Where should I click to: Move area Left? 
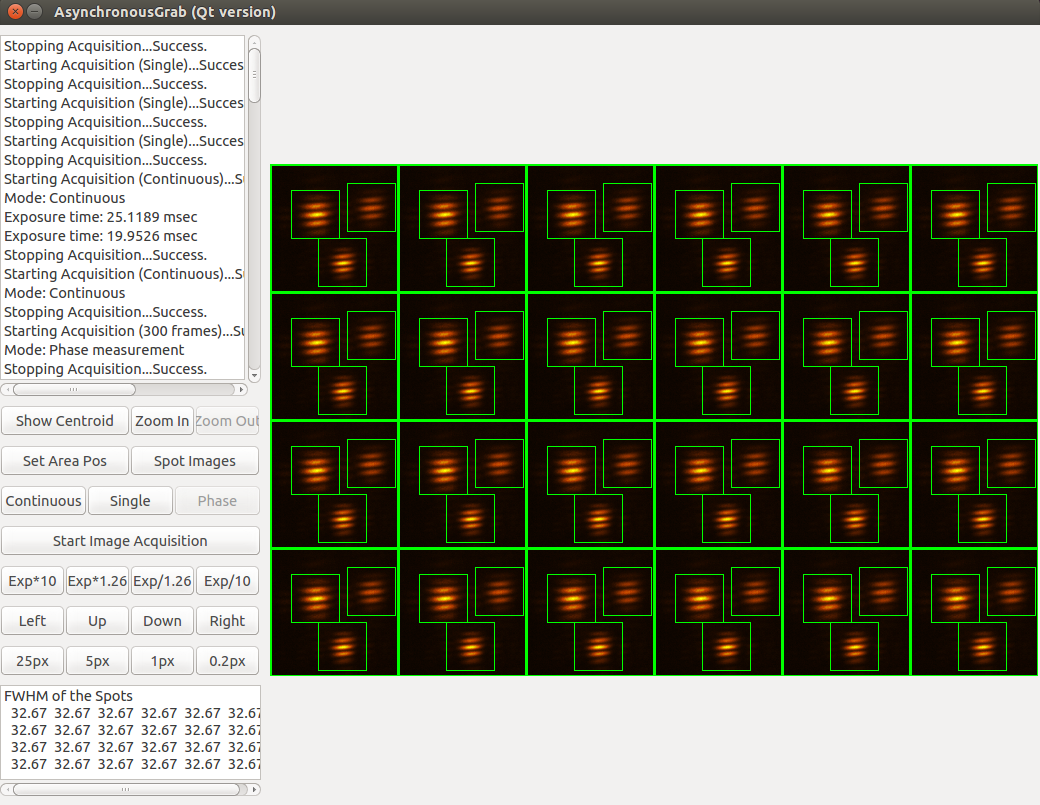[x=32, y=621]
